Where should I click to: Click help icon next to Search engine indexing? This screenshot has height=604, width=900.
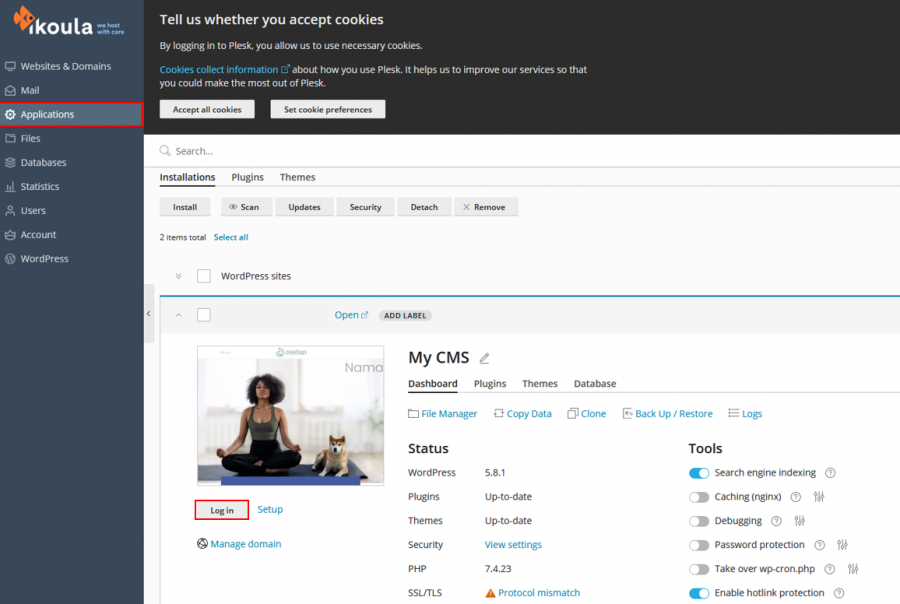point(830,473)
